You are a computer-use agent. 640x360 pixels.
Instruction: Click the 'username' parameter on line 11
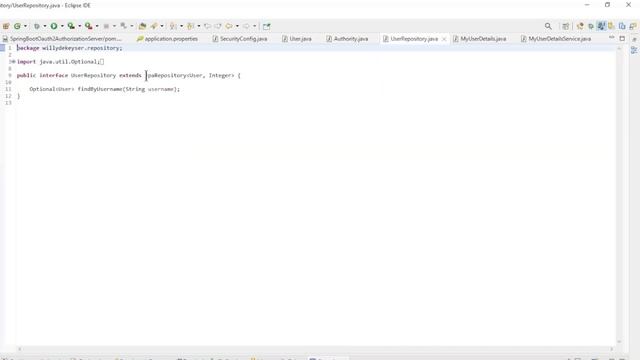tap(161, 89)
